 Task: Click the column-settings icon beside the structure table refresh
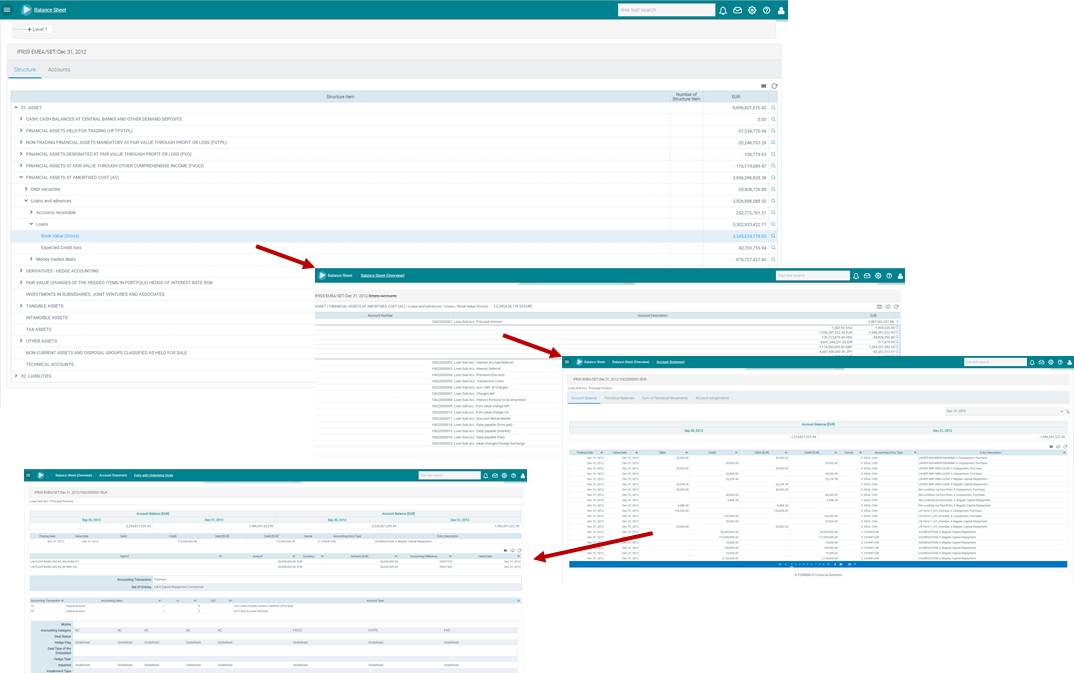764,86
